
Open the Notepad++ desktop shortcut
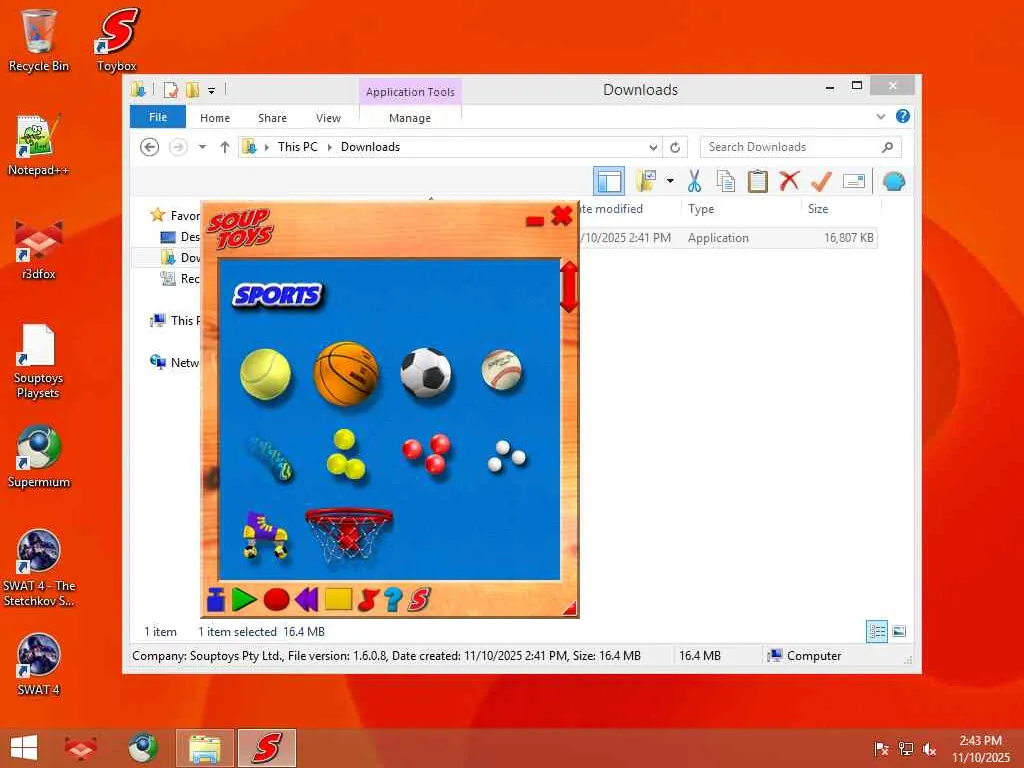[39, 145]
